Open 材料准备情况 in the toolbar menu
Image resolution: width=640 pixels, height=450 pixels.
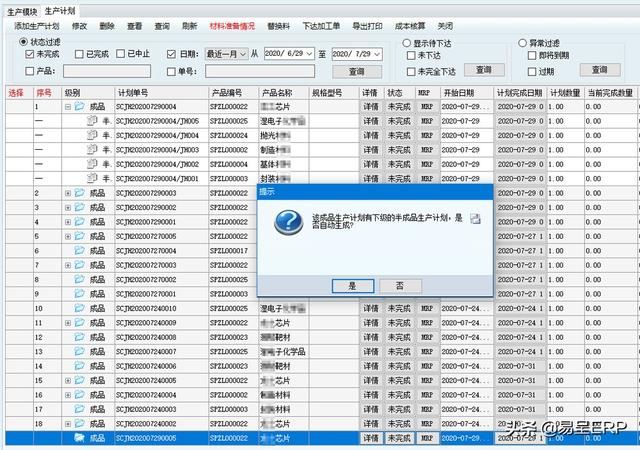tap(233, 25)
